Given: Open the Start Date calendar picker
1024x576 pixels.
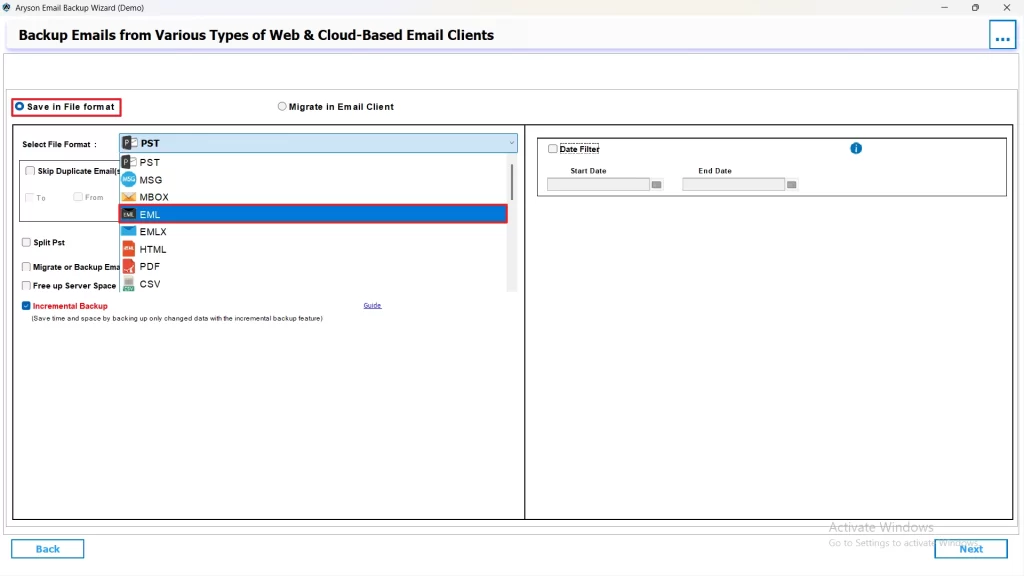Looking at the screenshot, I should tap(656, 184).
